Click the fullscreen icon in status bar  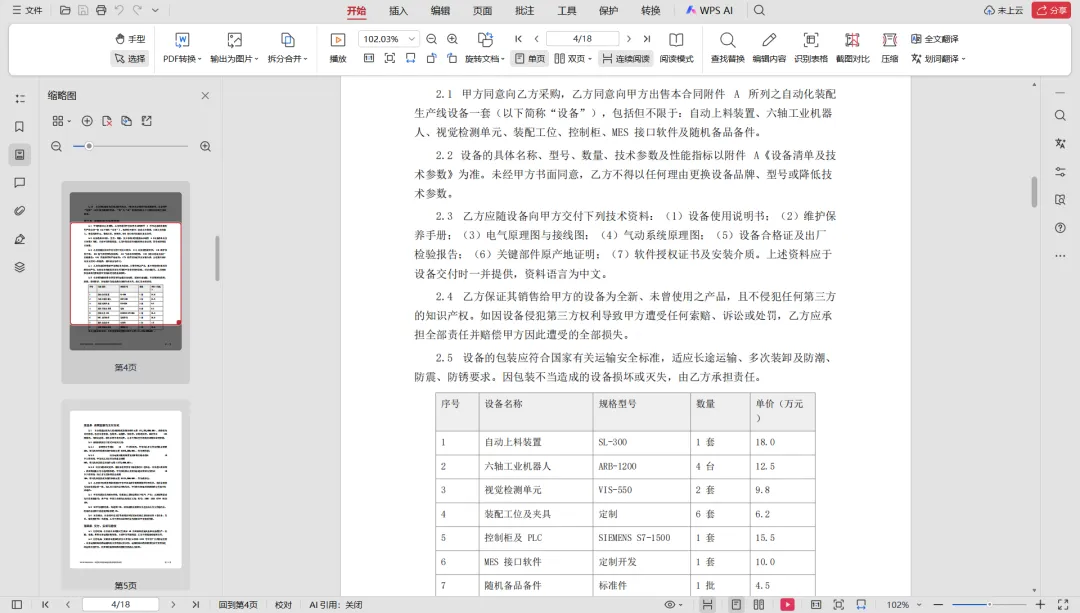[1063, 605]
